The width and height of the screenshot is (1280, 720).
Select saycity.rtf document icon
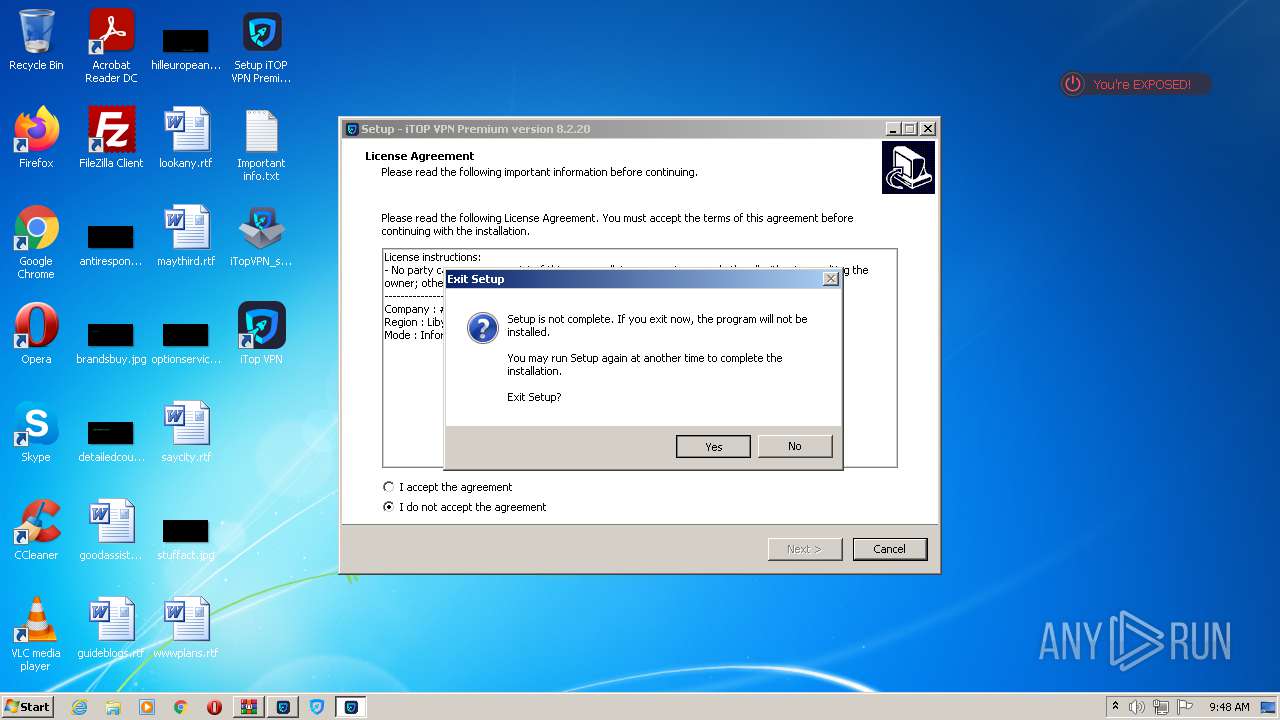click(186, 432)
